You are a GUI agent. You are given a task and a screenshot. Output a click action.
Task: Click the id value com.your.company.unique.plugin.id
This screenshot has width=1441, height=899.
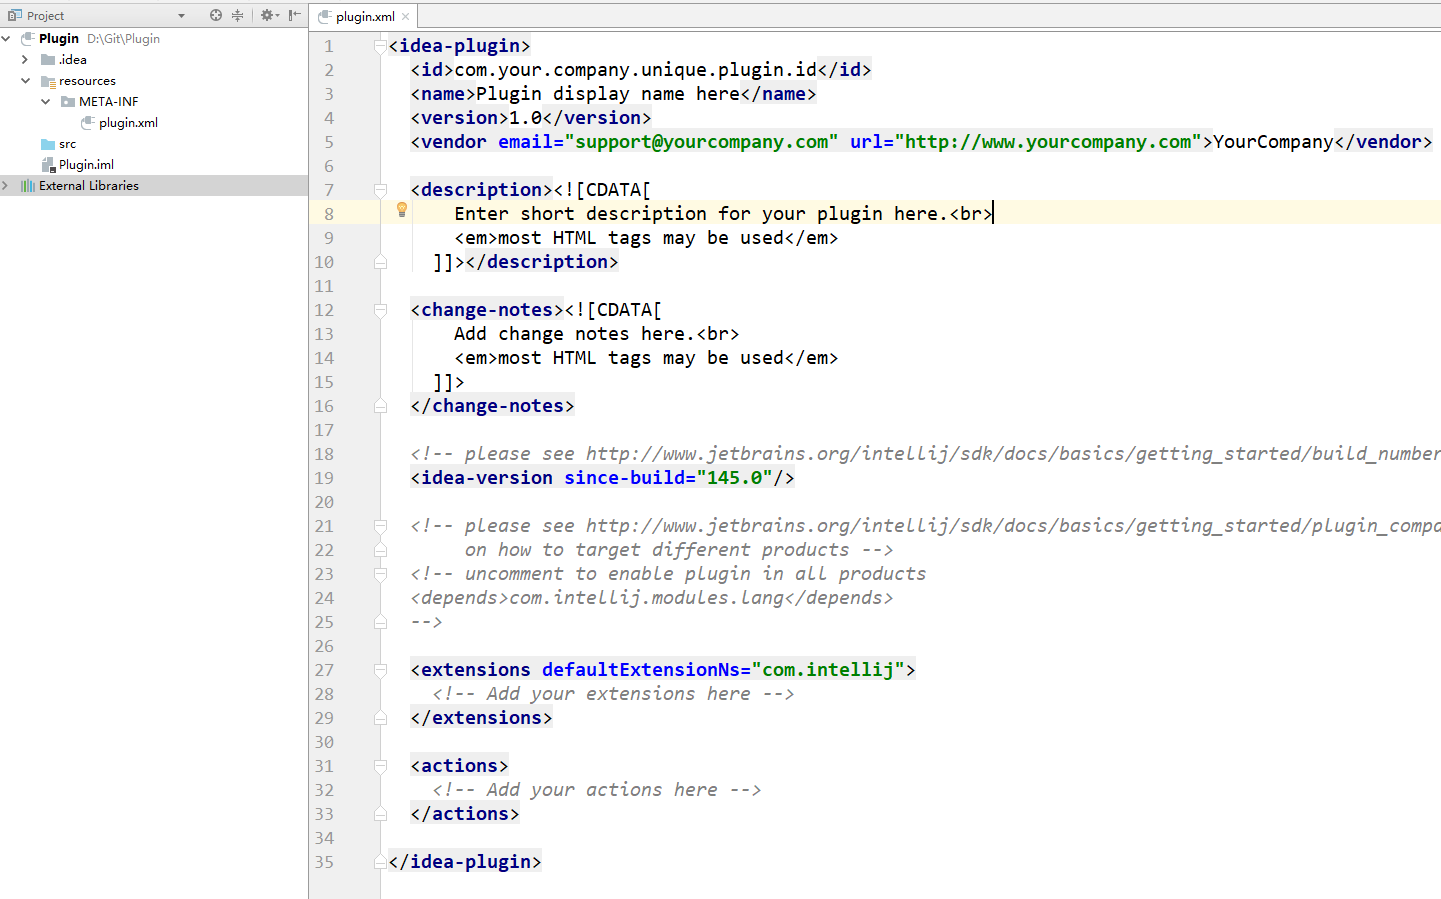click(x=636, y=70)
